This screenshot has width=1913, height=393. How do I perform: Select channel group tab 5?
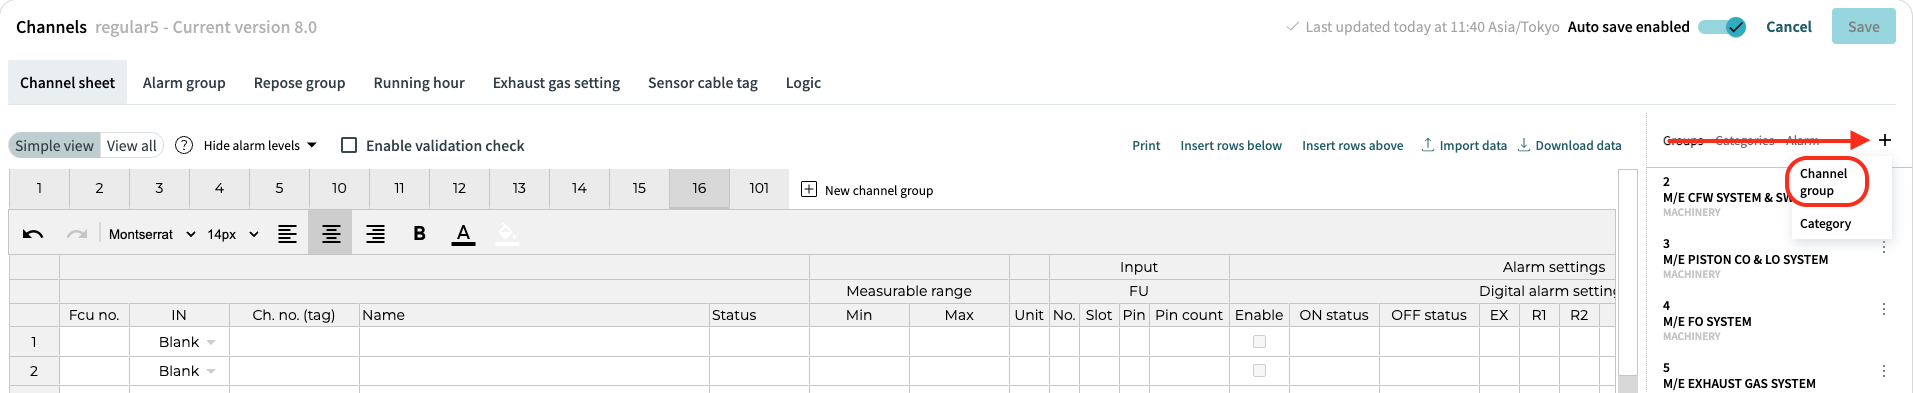click(x=279, y=188)
